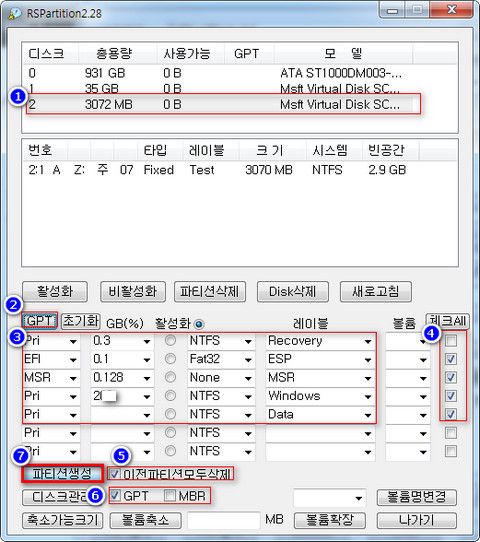Click the 초기화 reset button
This screenshot has height=542, width=480.
coord(81,321)
